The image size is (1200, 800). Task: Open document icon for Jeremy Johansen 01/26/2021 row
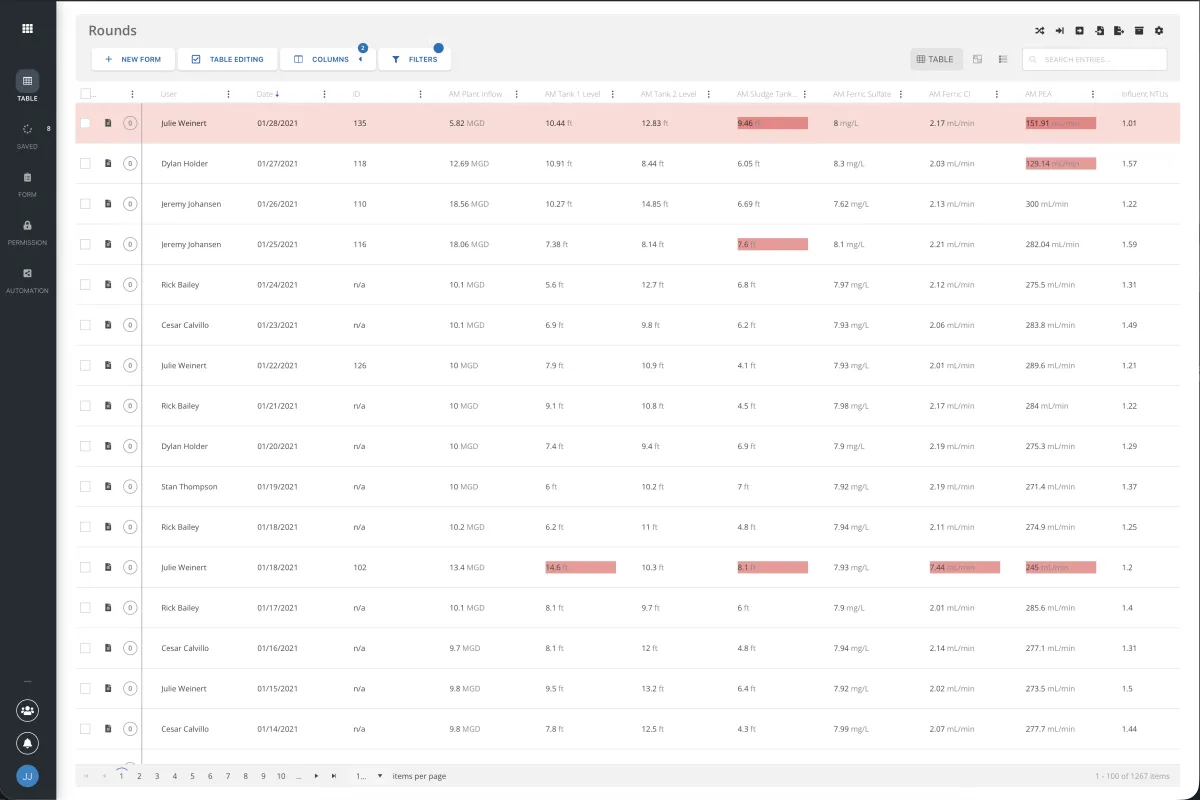click(108, 204)
